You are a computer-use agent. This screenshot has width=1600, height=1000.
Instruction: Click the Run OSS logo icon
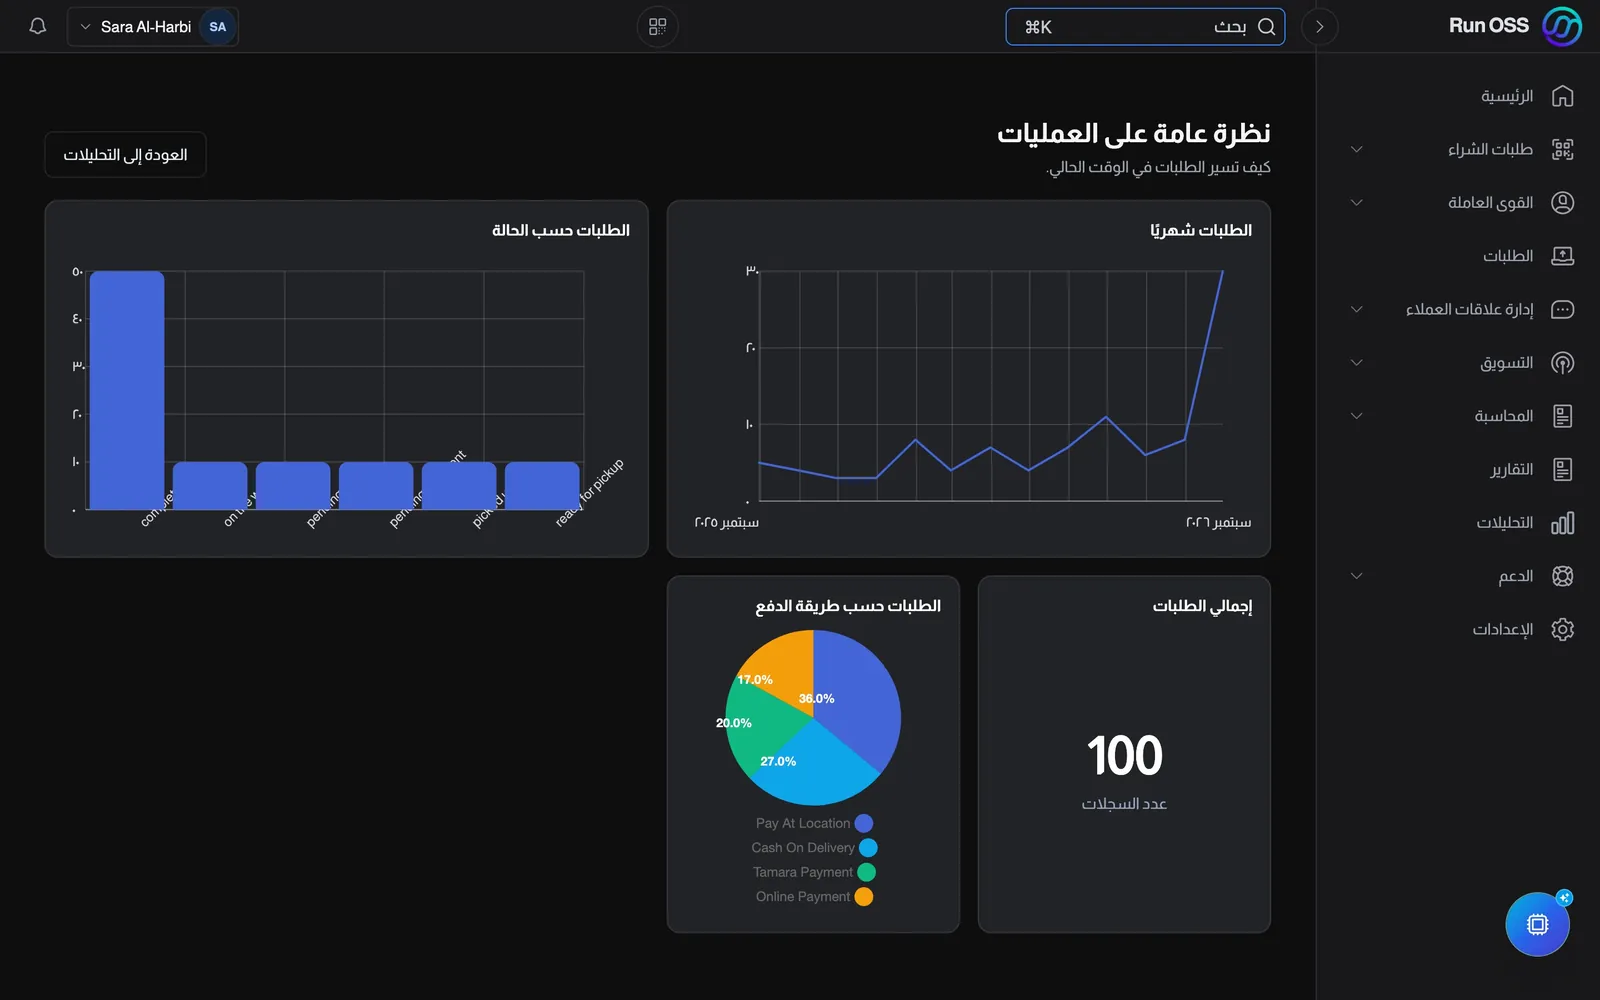[x=1562, y=27]
